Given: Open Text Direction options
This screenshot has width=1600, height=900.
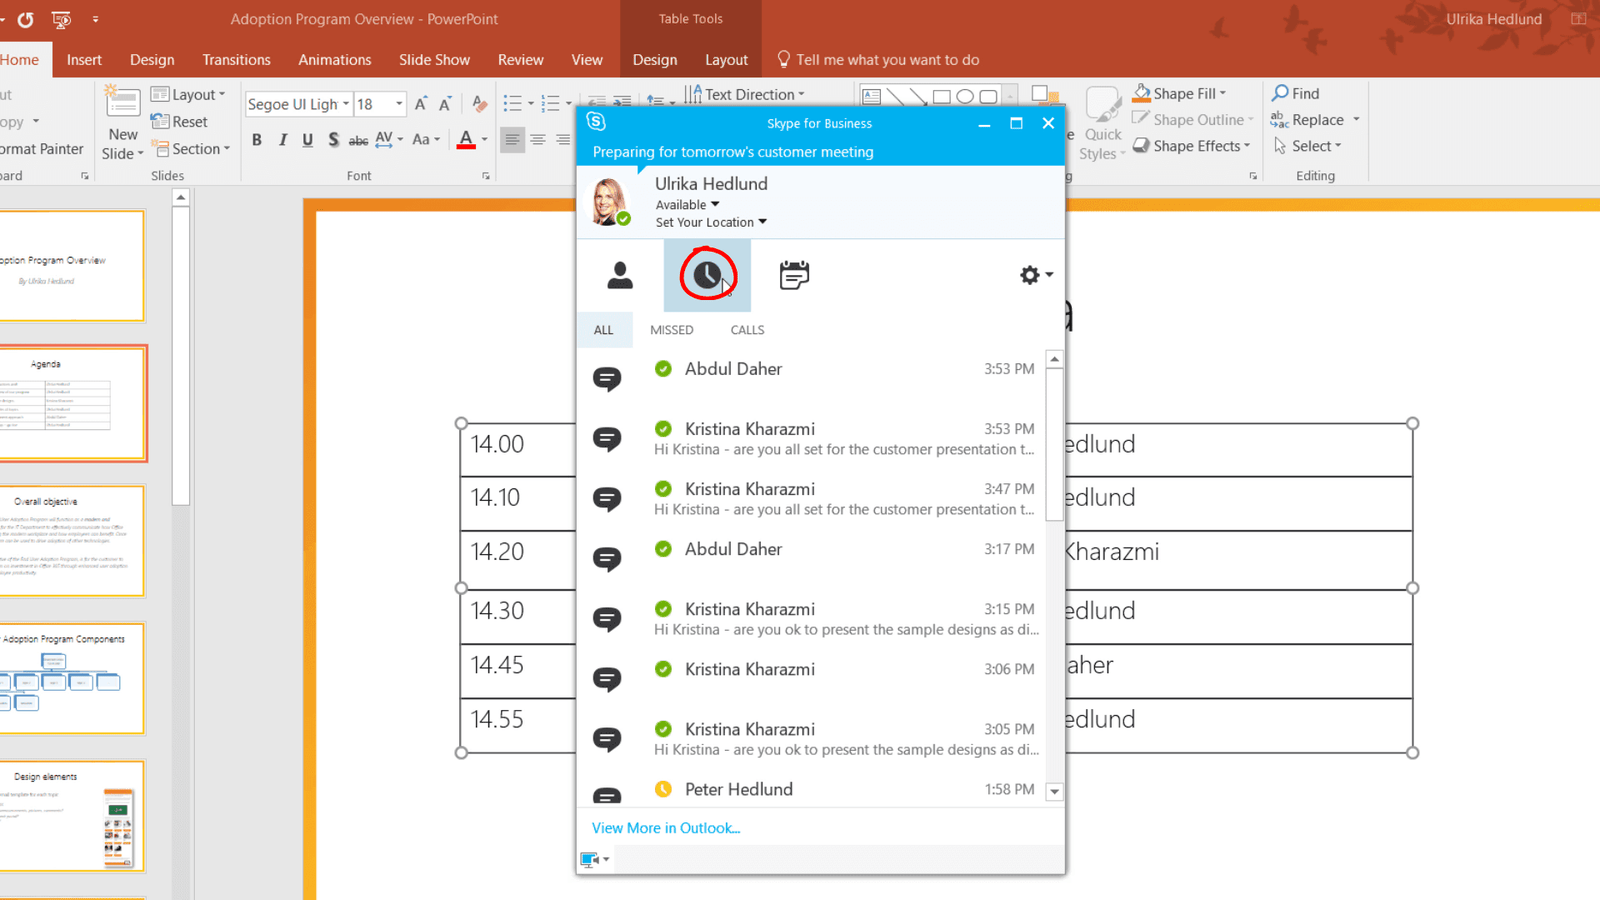Looking at the screenshot, I should tap(745, 94).
